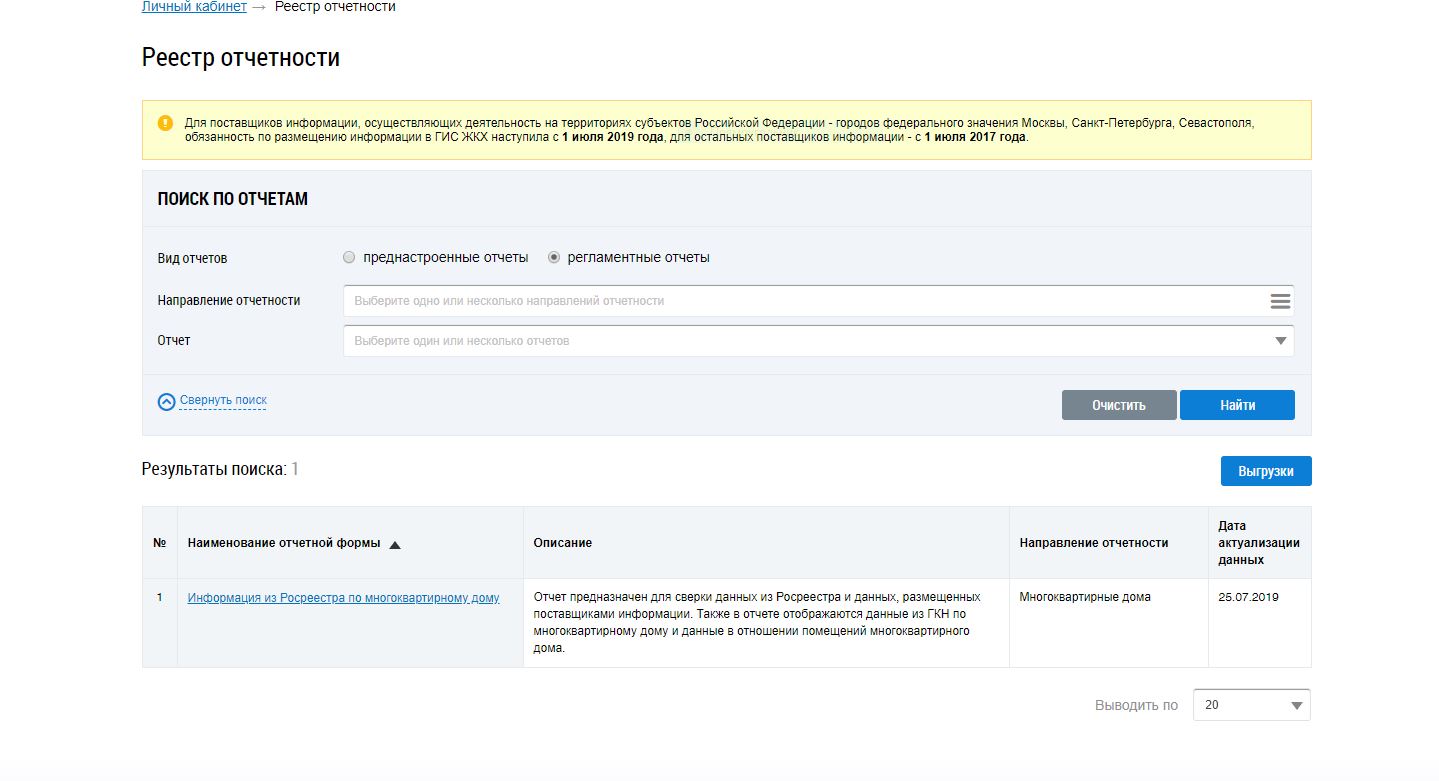1439x781 pixels.
Task: Click the Отчет selection field
Action: (x=818, y=341)
